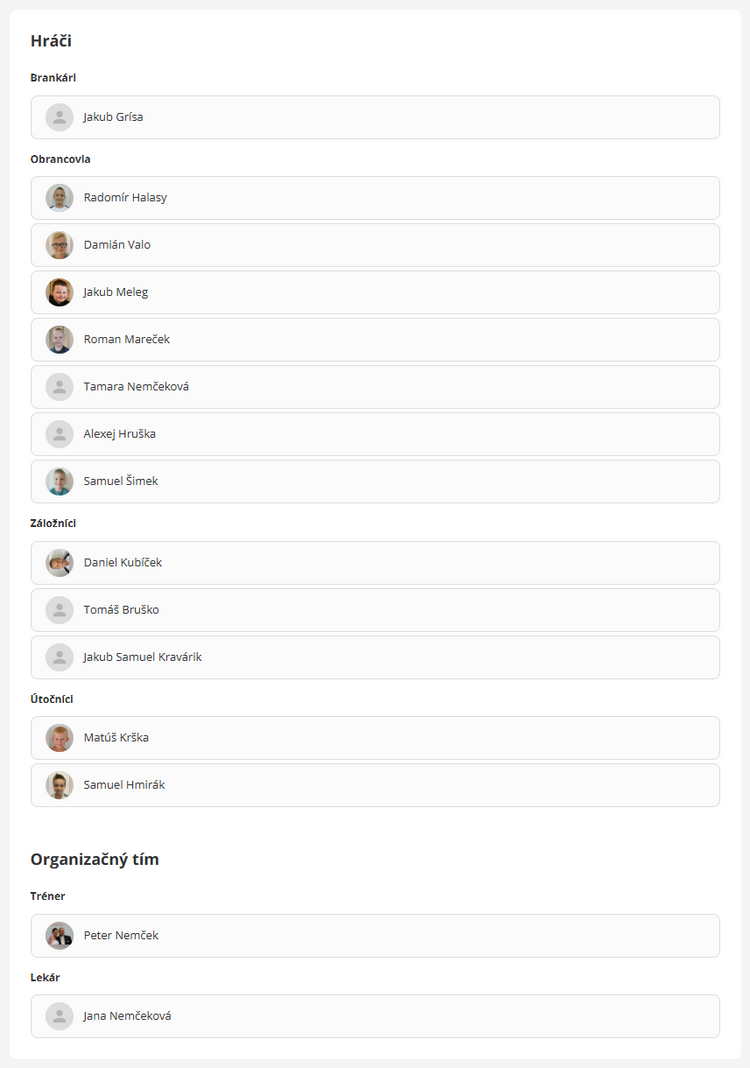750x1068 pixels.
Task: Click Tomáš Bruško's default avatar icon
Action: click(x=59, y=610)
